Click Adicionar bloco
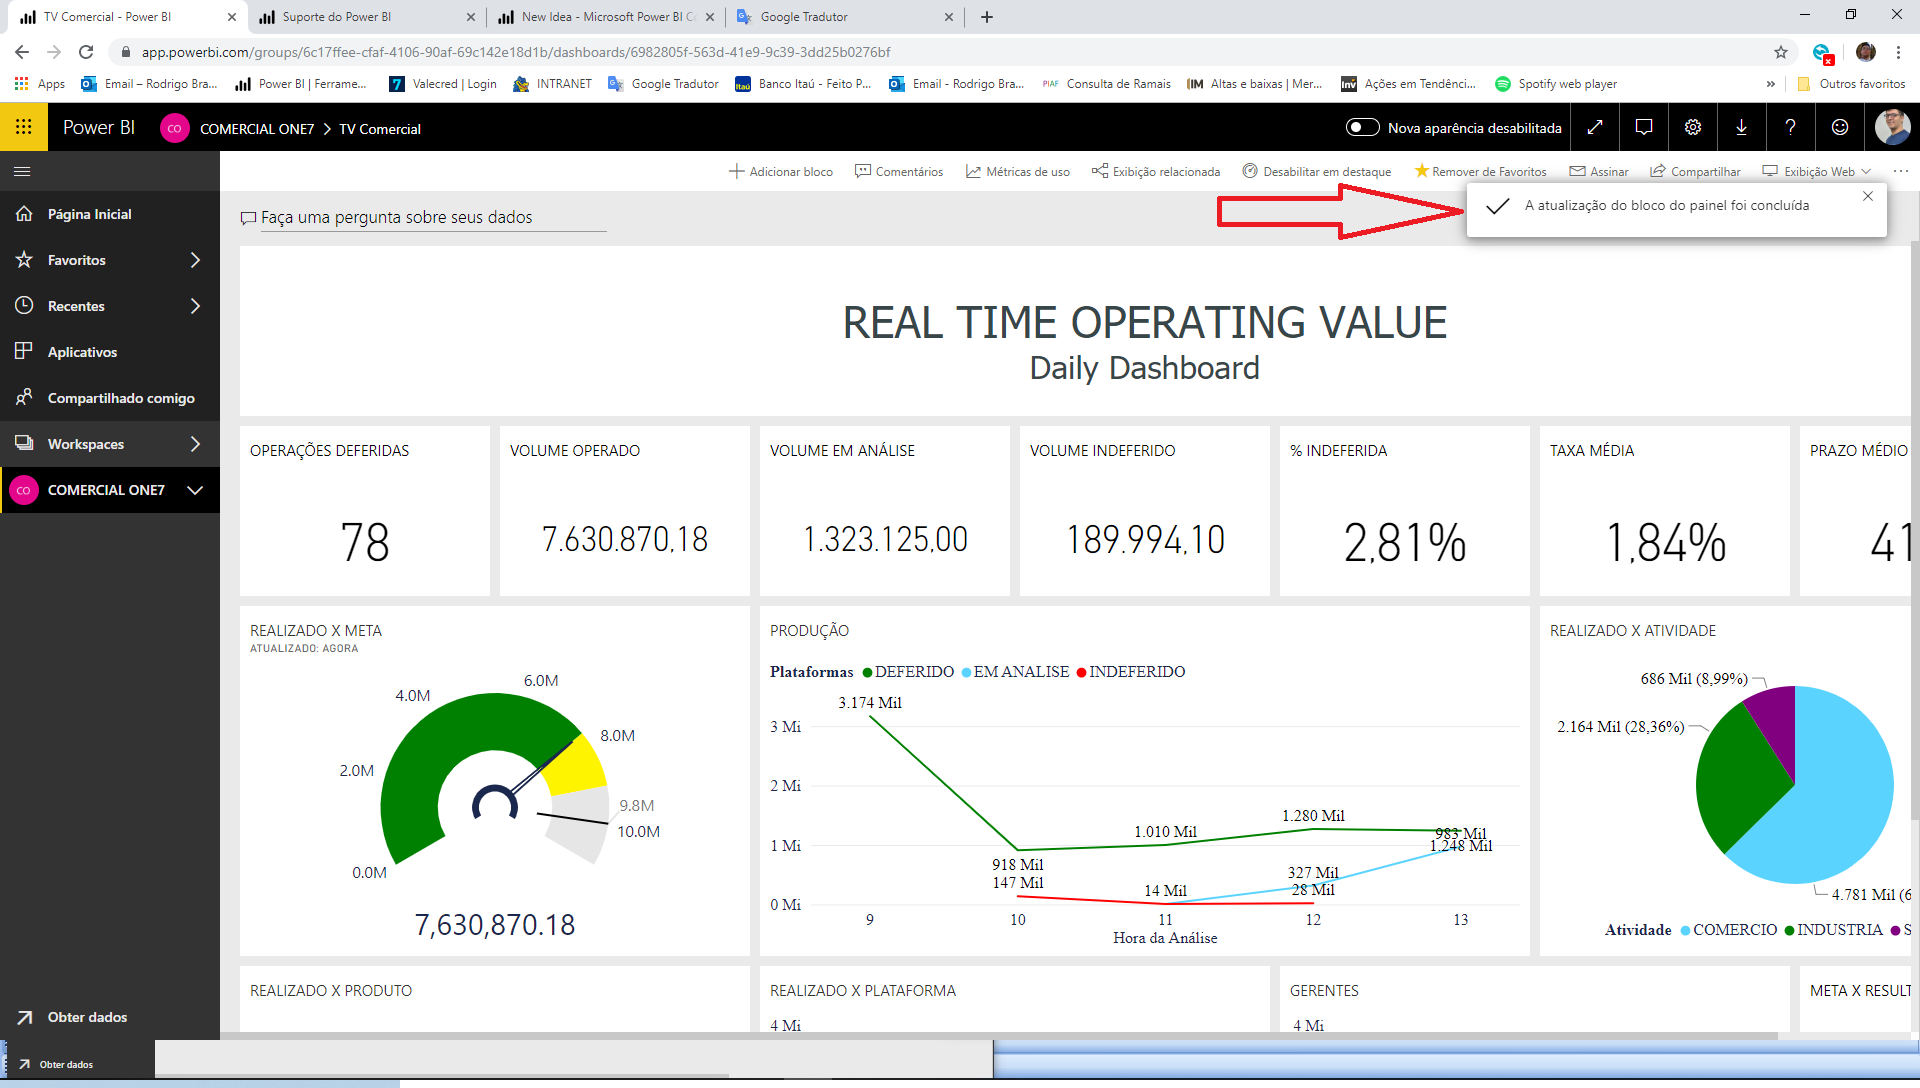 [x=781, y=171]
